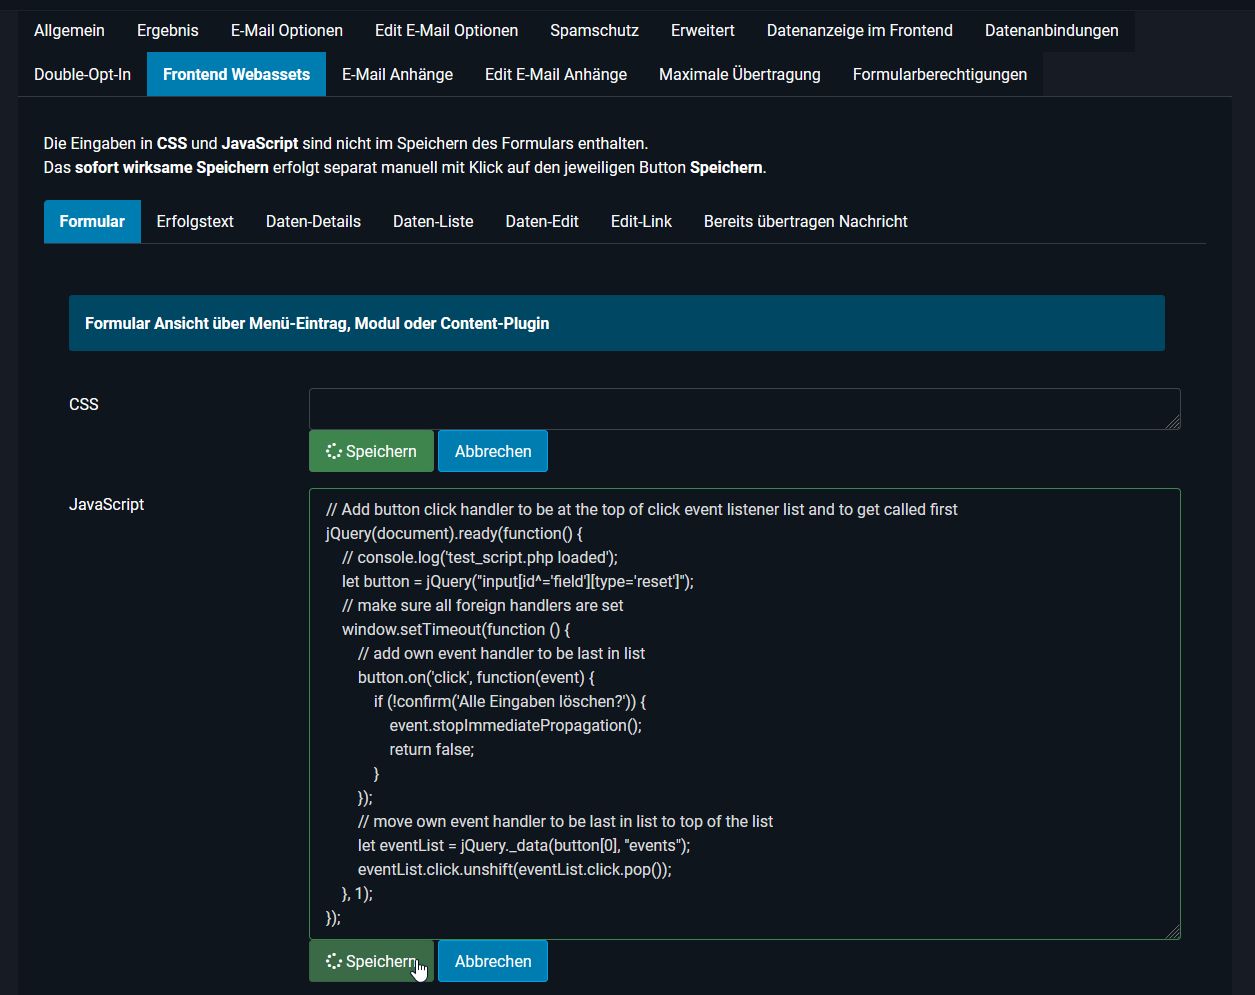
Task: Switch to the Edit-Link sub-tab
Action: pyautogui.click(x=641, y=221)
